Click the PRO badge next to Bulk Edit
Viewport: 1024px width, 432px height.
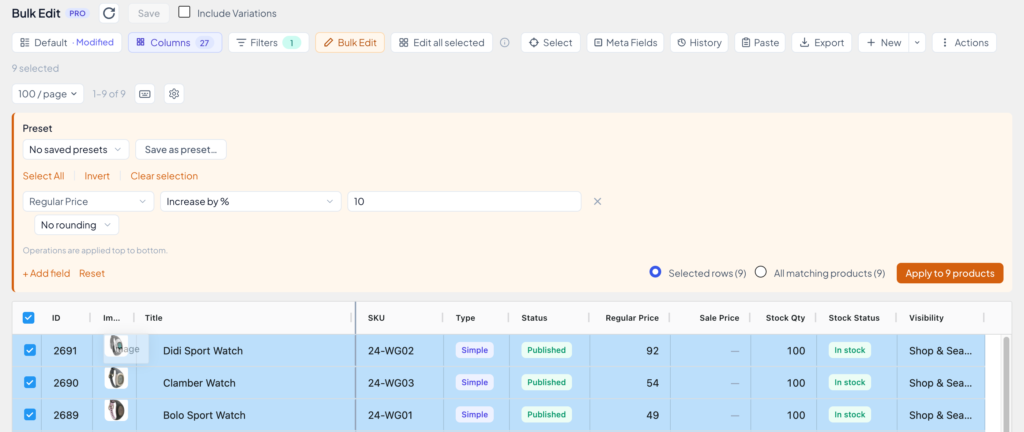(78, 13)
